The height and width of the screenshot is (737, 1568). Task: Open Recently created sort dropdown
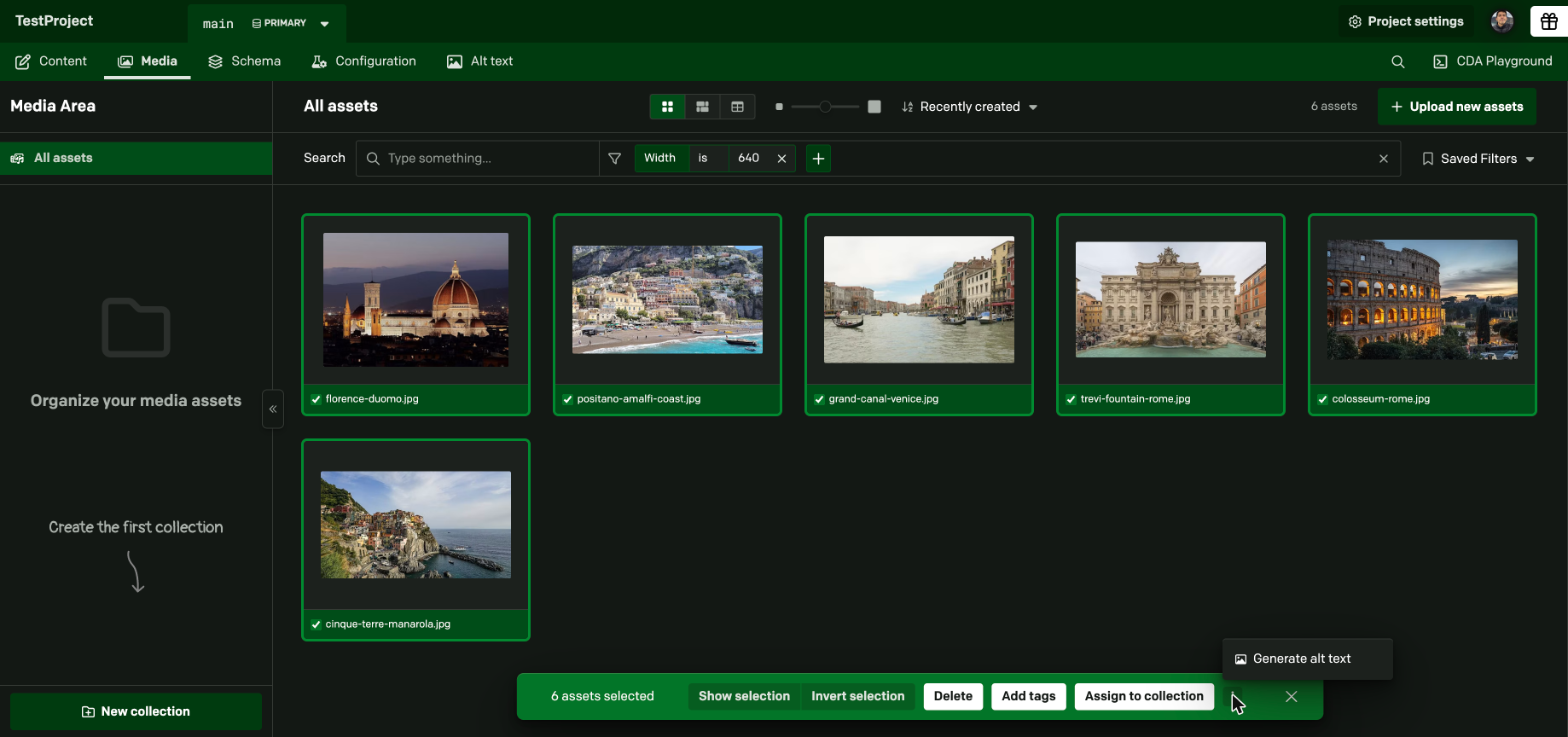[x=969, y=107]
